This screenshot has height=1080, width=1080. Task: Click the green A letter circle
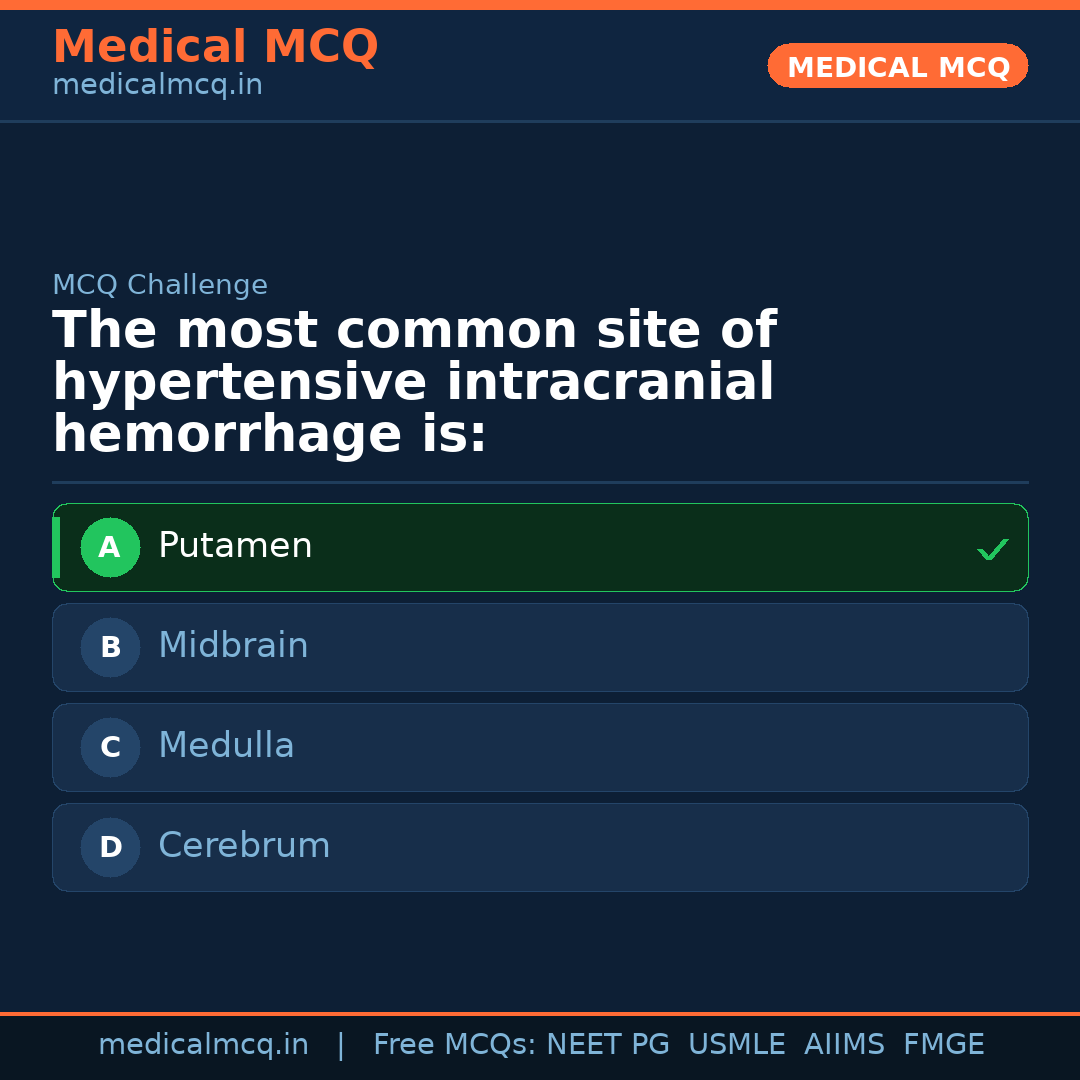[110, 547]
